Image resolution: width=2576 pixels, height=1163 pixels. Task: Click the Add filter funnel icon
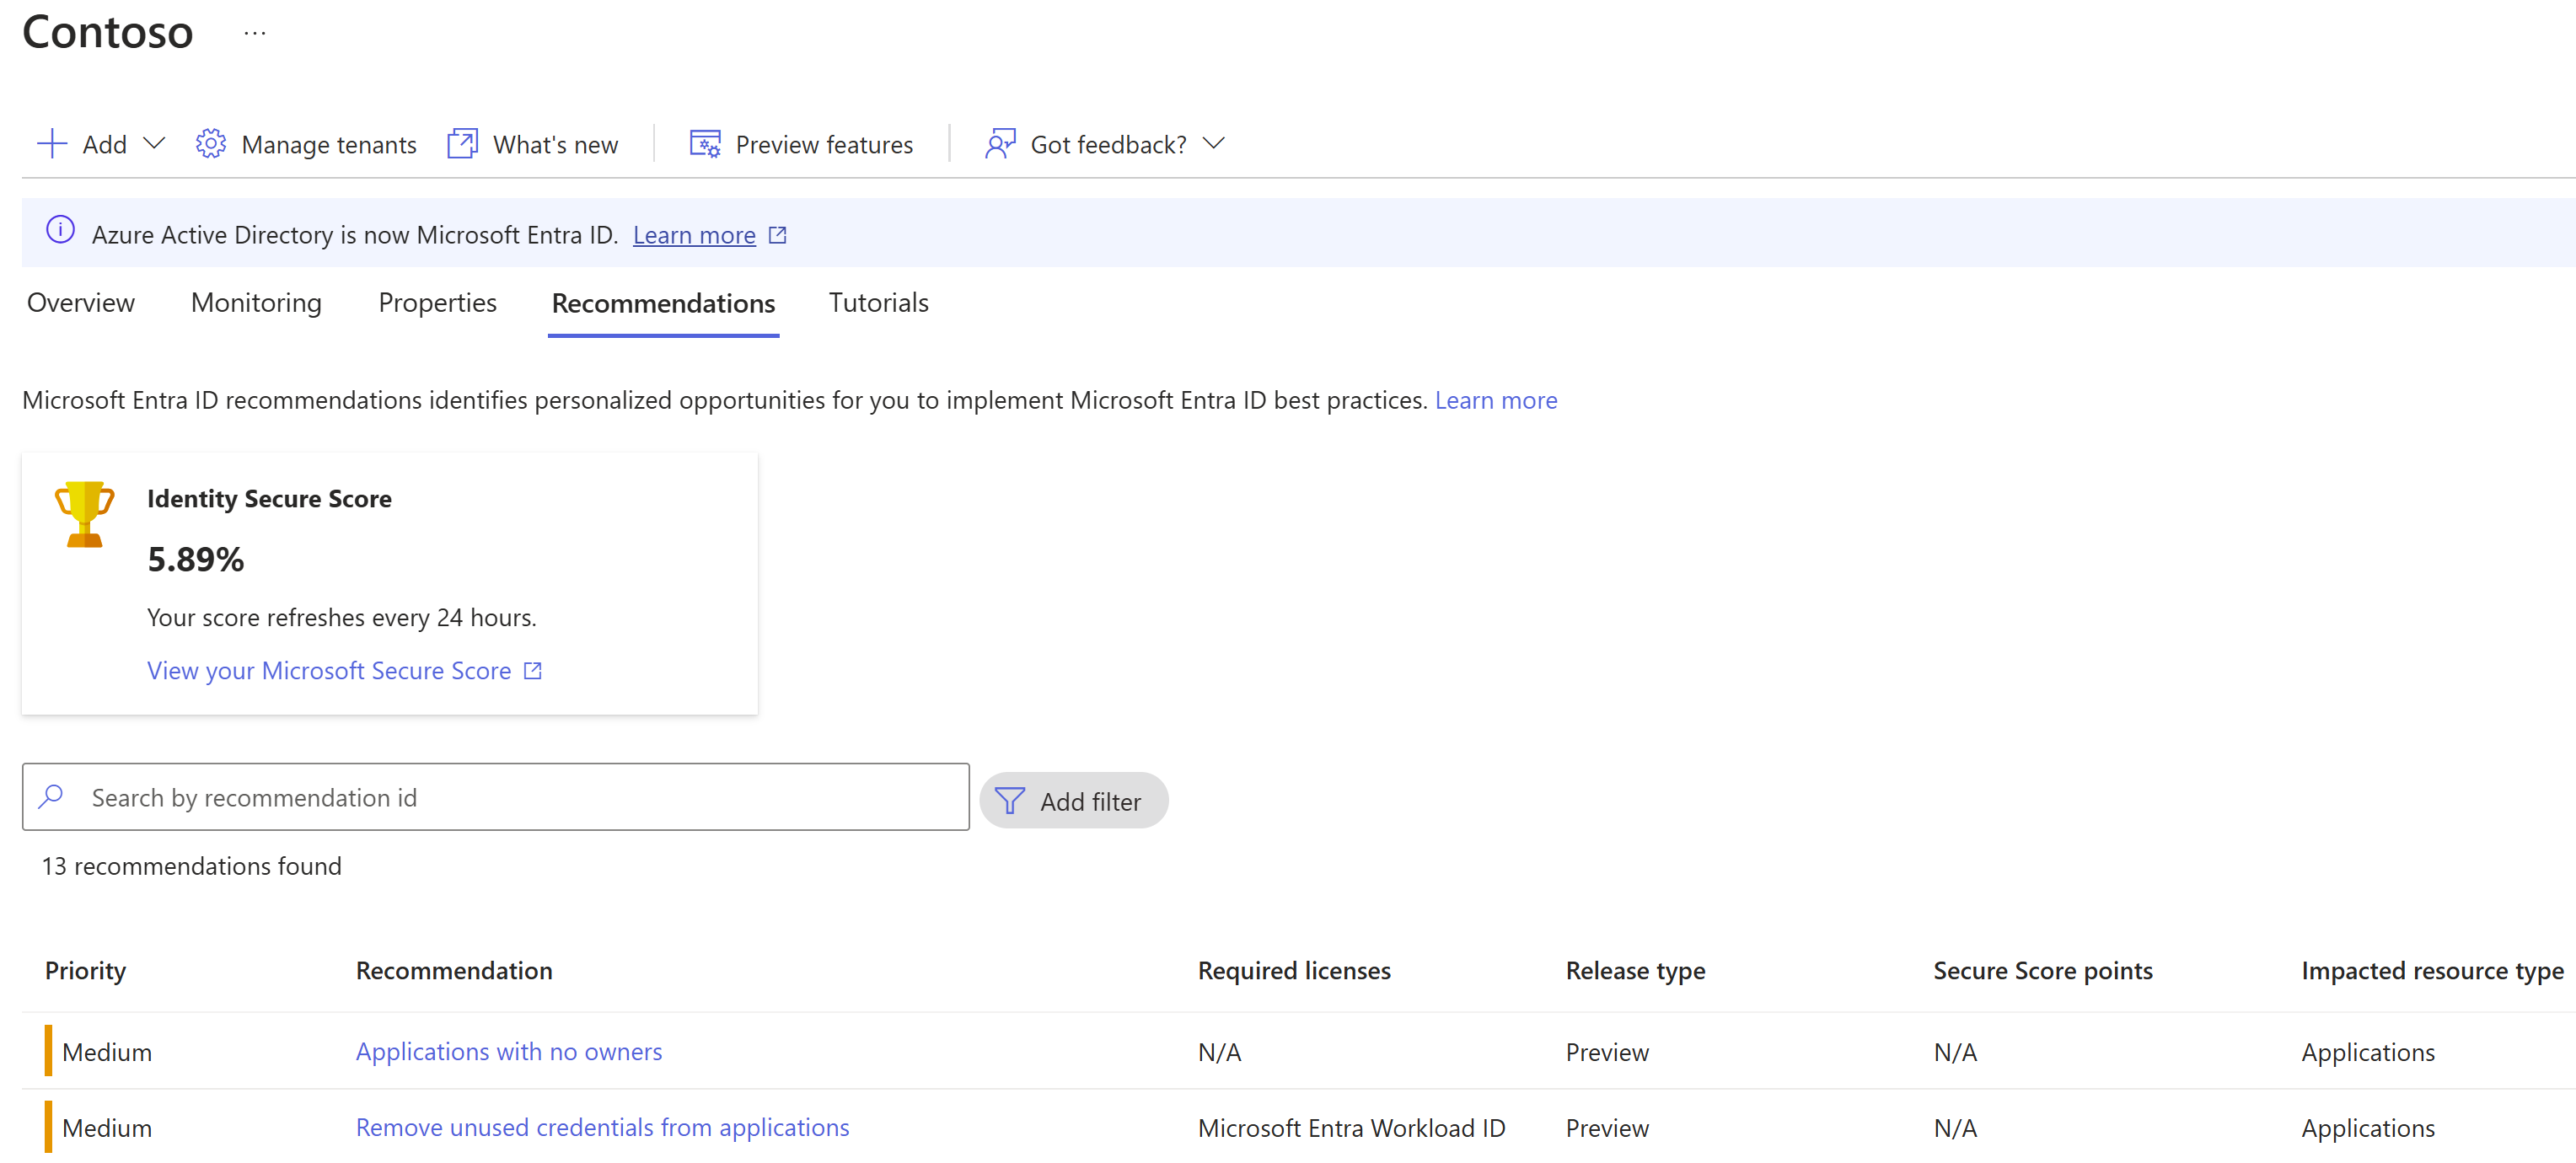(1009, 800)
